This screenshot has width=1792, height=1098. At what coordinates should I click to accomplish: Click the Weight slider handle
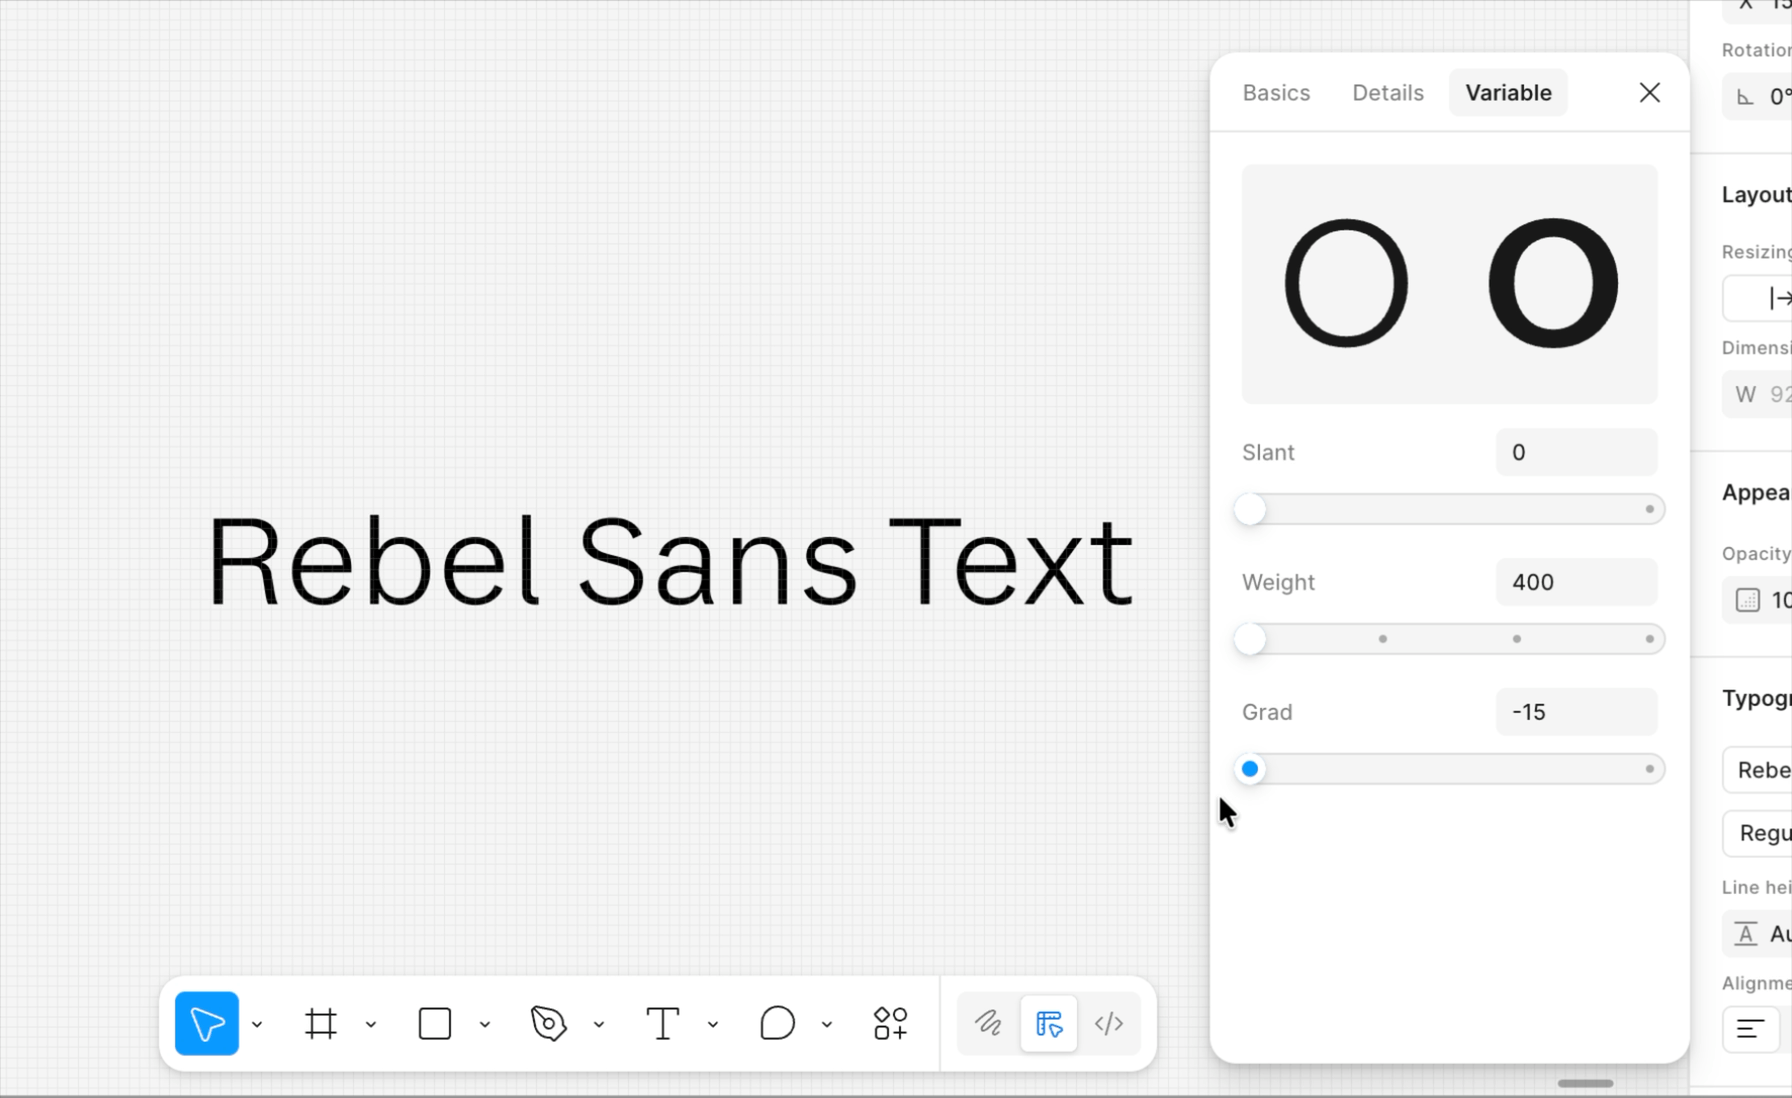[1250, 639]
